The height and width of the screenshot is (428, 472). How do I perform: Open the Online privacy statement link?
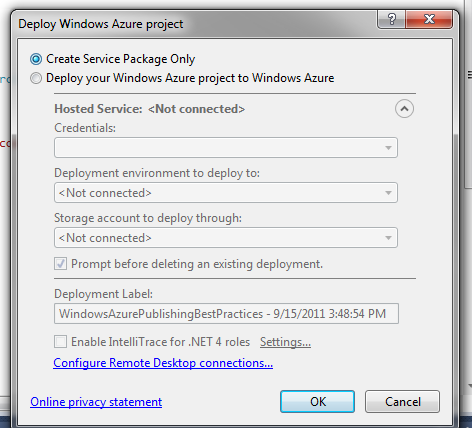point(96,402)
